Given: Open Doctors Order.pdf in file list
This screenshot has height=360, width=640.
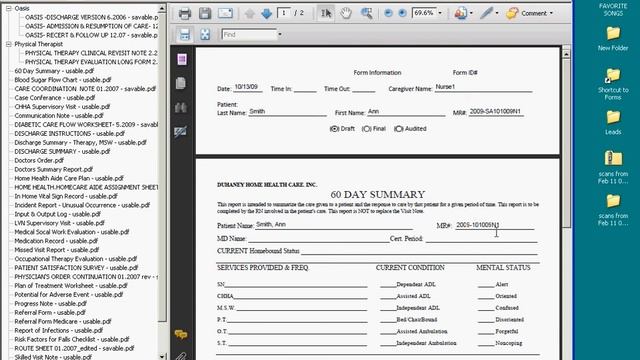Looking at the screenshot, I should coord(39,160).
